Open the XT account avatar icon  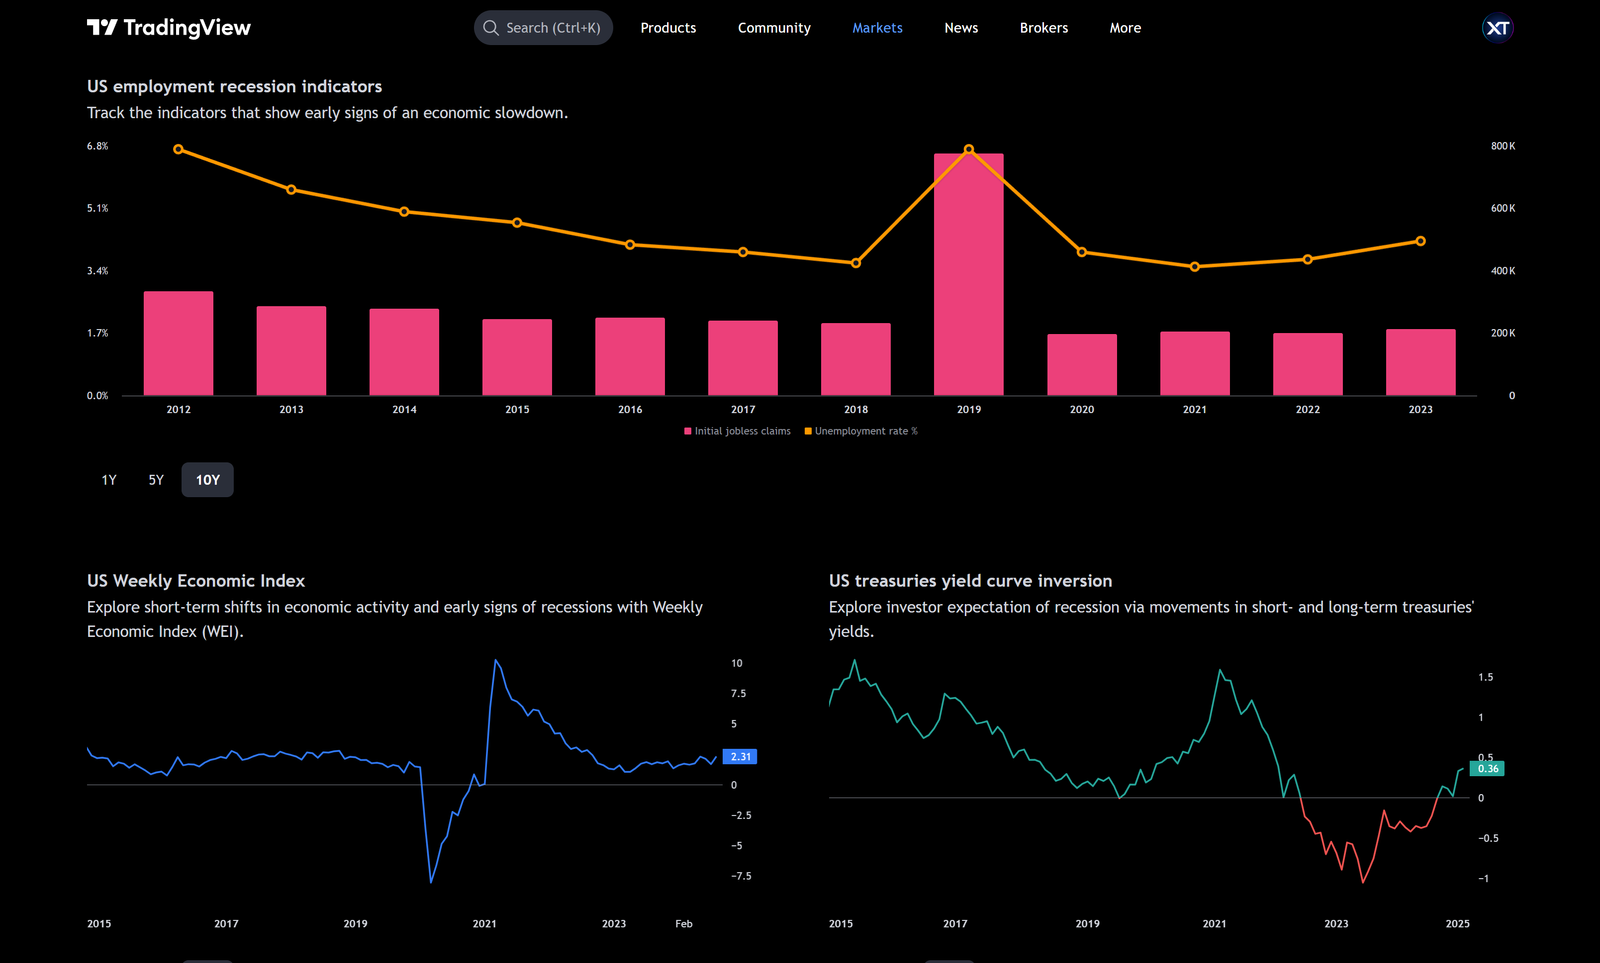coord(1497,27)
